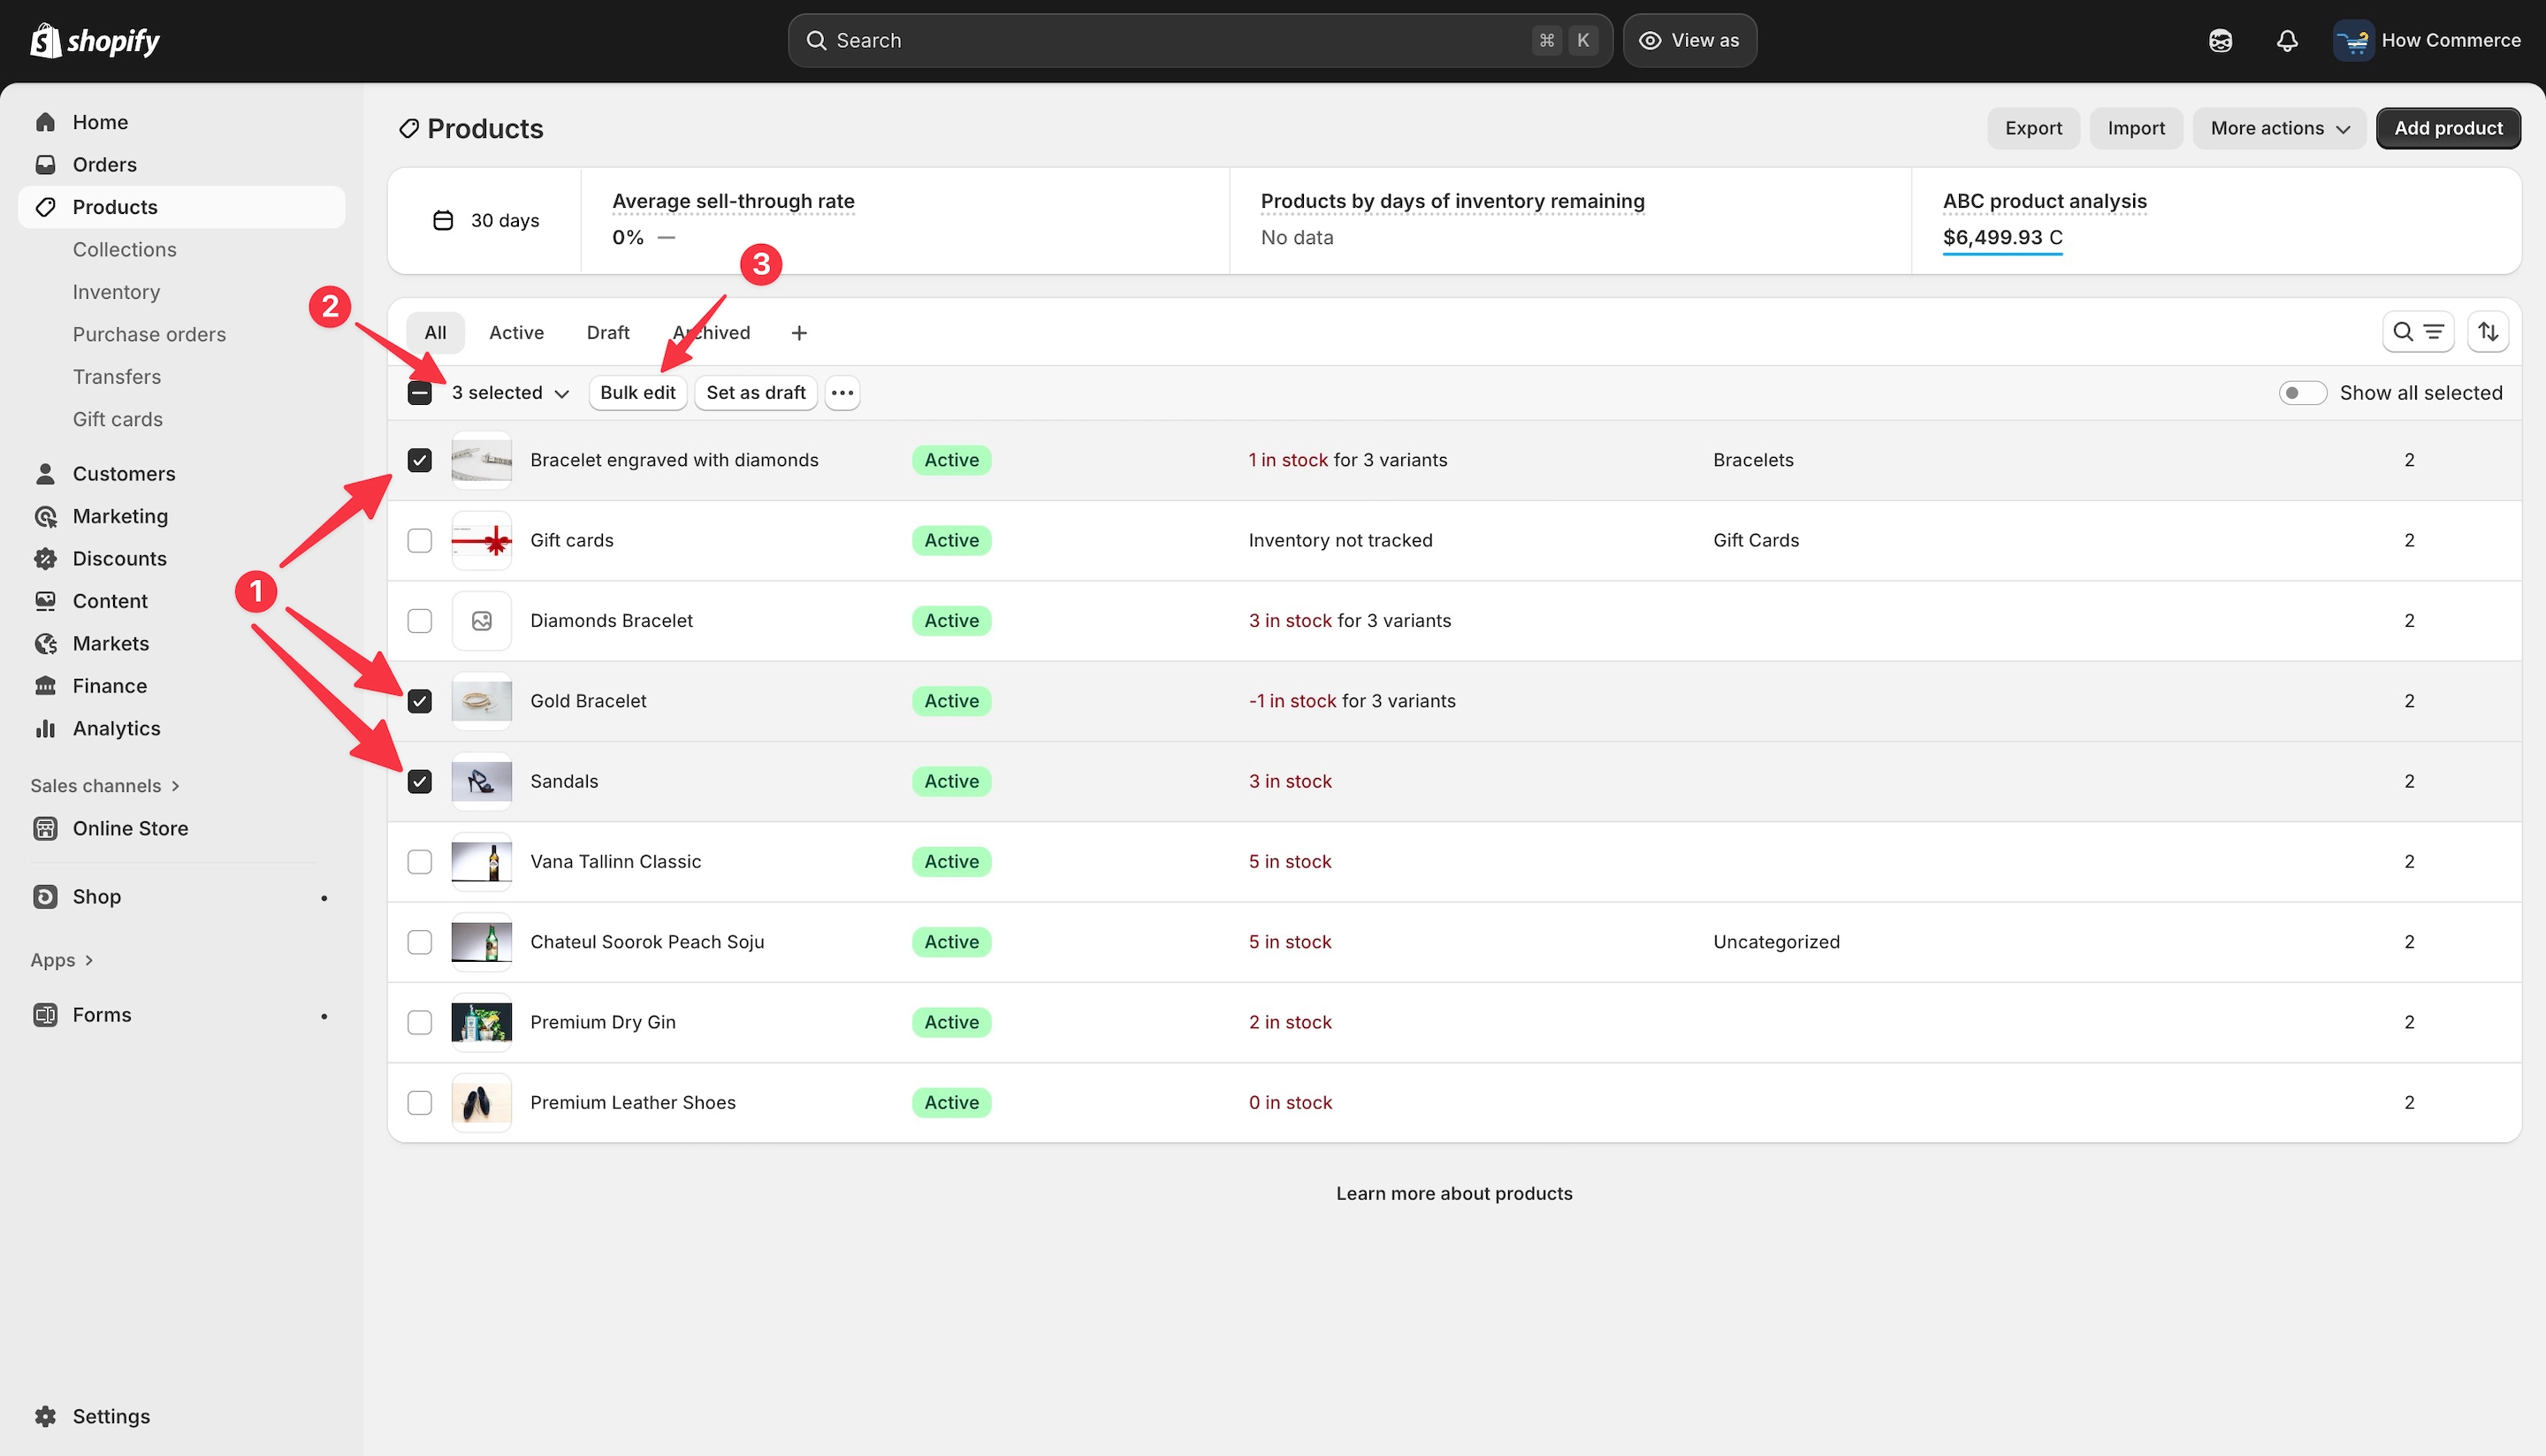Deselect the Bracelet engraved with diamonds checkbox
Screen dimensions: 2546x1456
click(420, 461)
